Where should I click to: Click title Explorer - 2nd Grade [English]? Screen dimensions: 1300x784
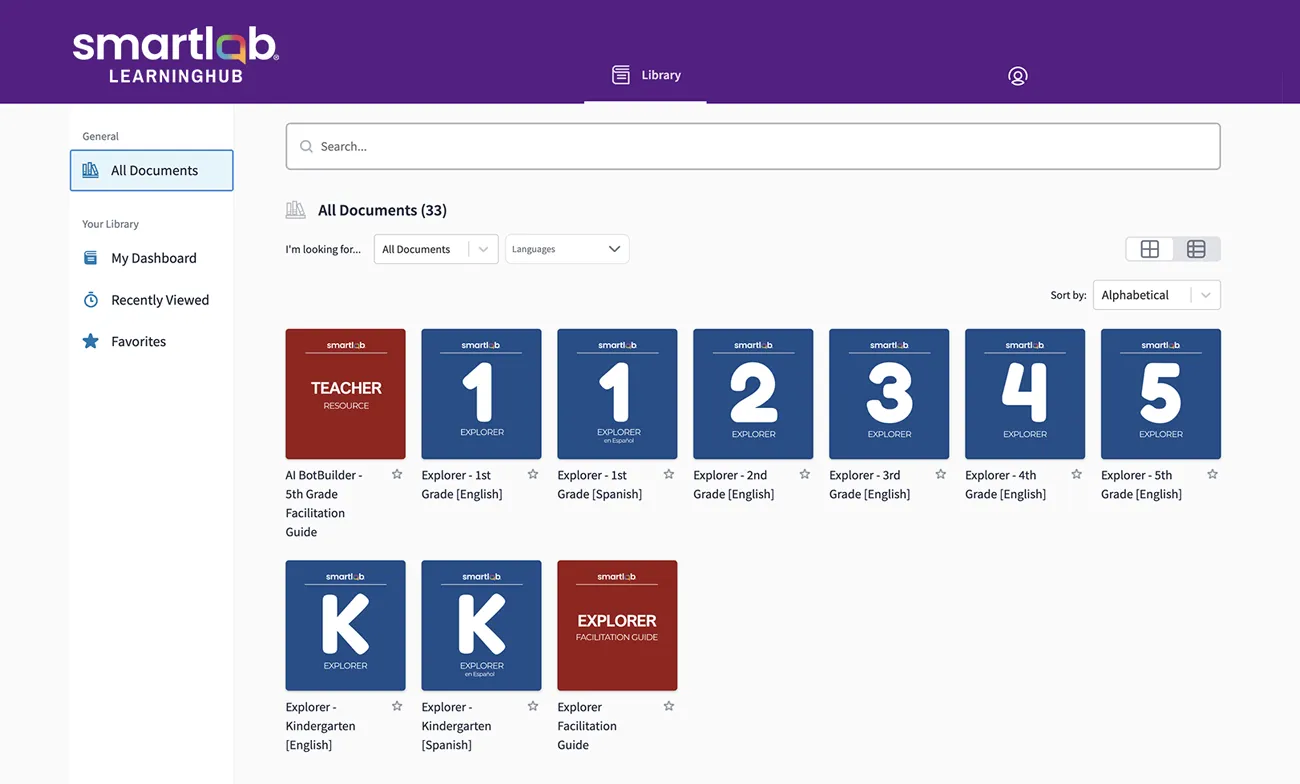734,484
